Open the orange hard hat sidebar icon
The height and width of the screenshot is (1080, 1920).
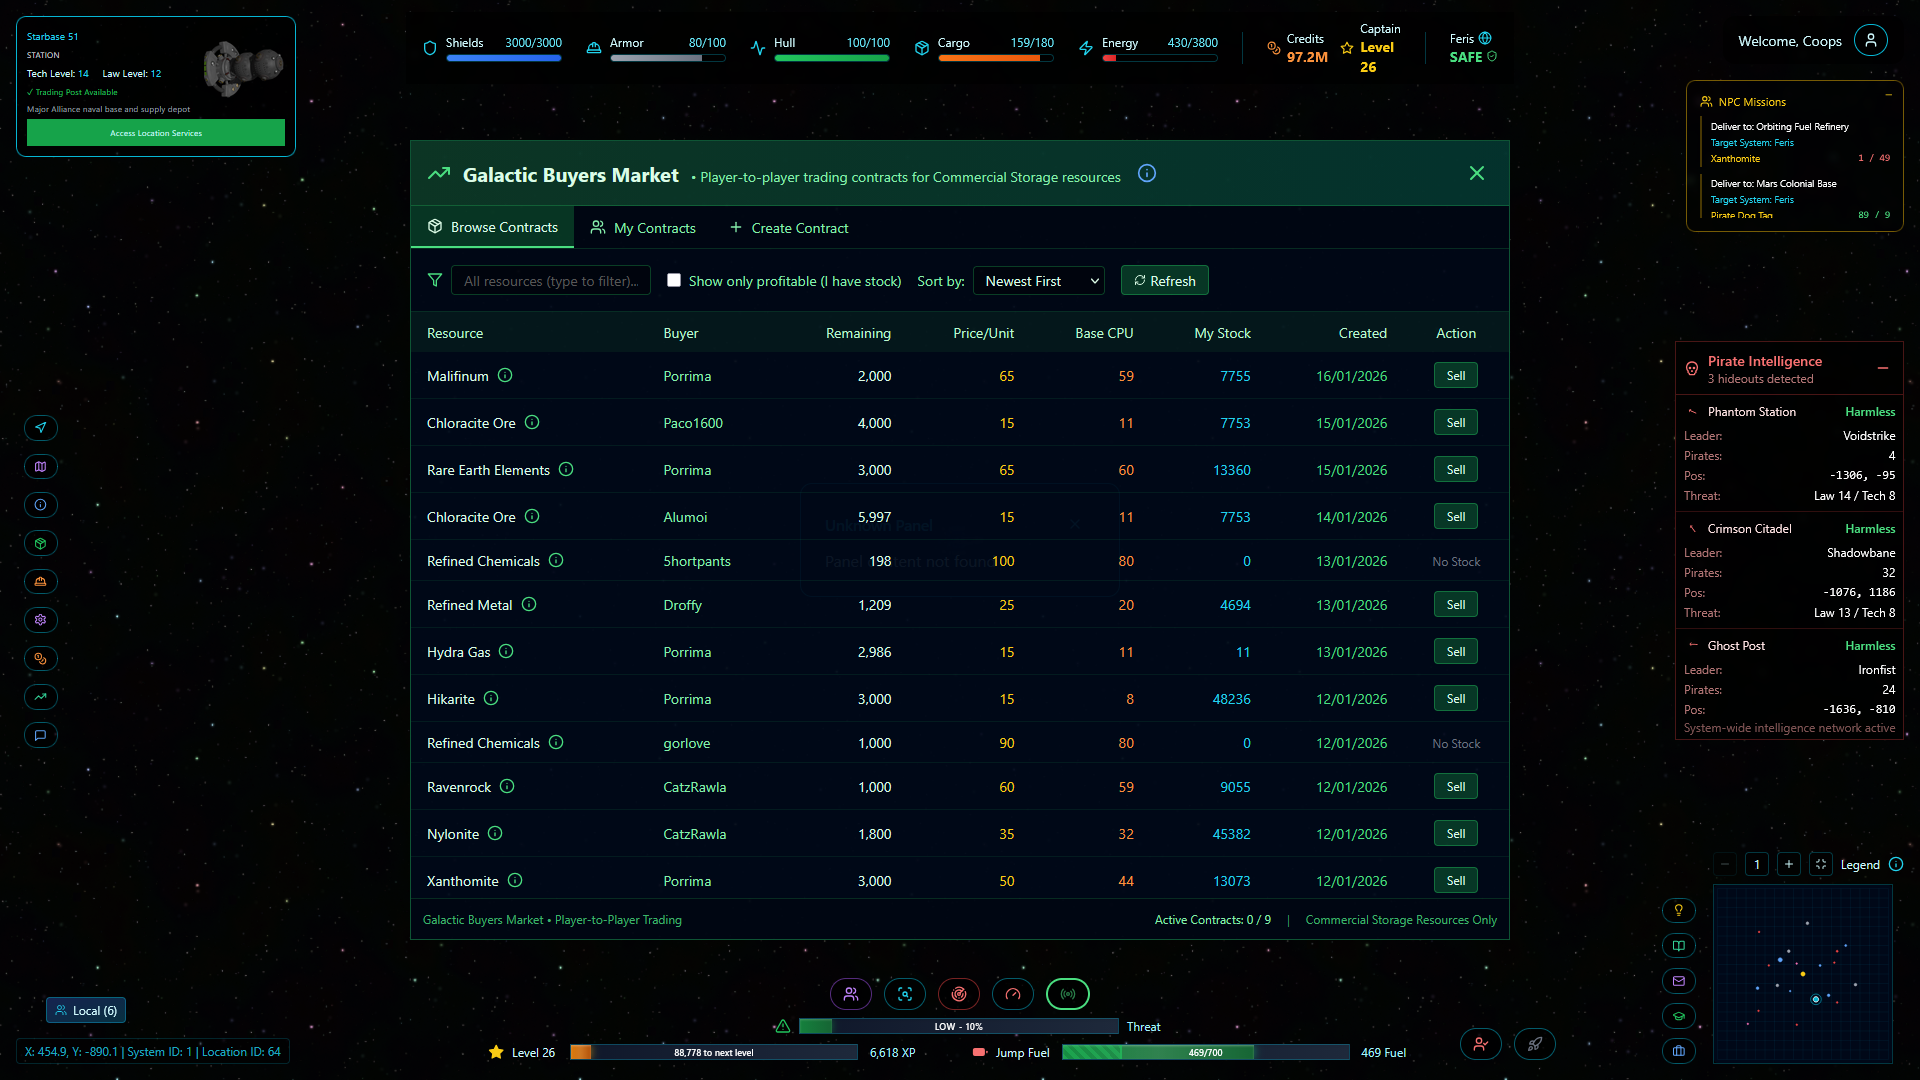click(x=41, y=582)
